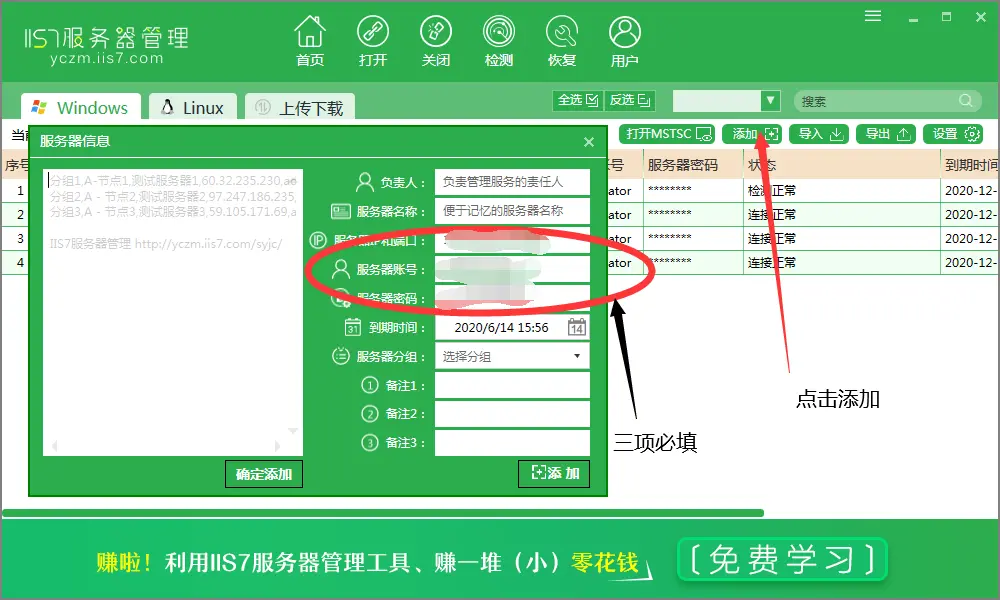Viewport: 1000px width, 600px height.
Task: Expand the dropdown beside 反选
Action: [x=770, y=100]
